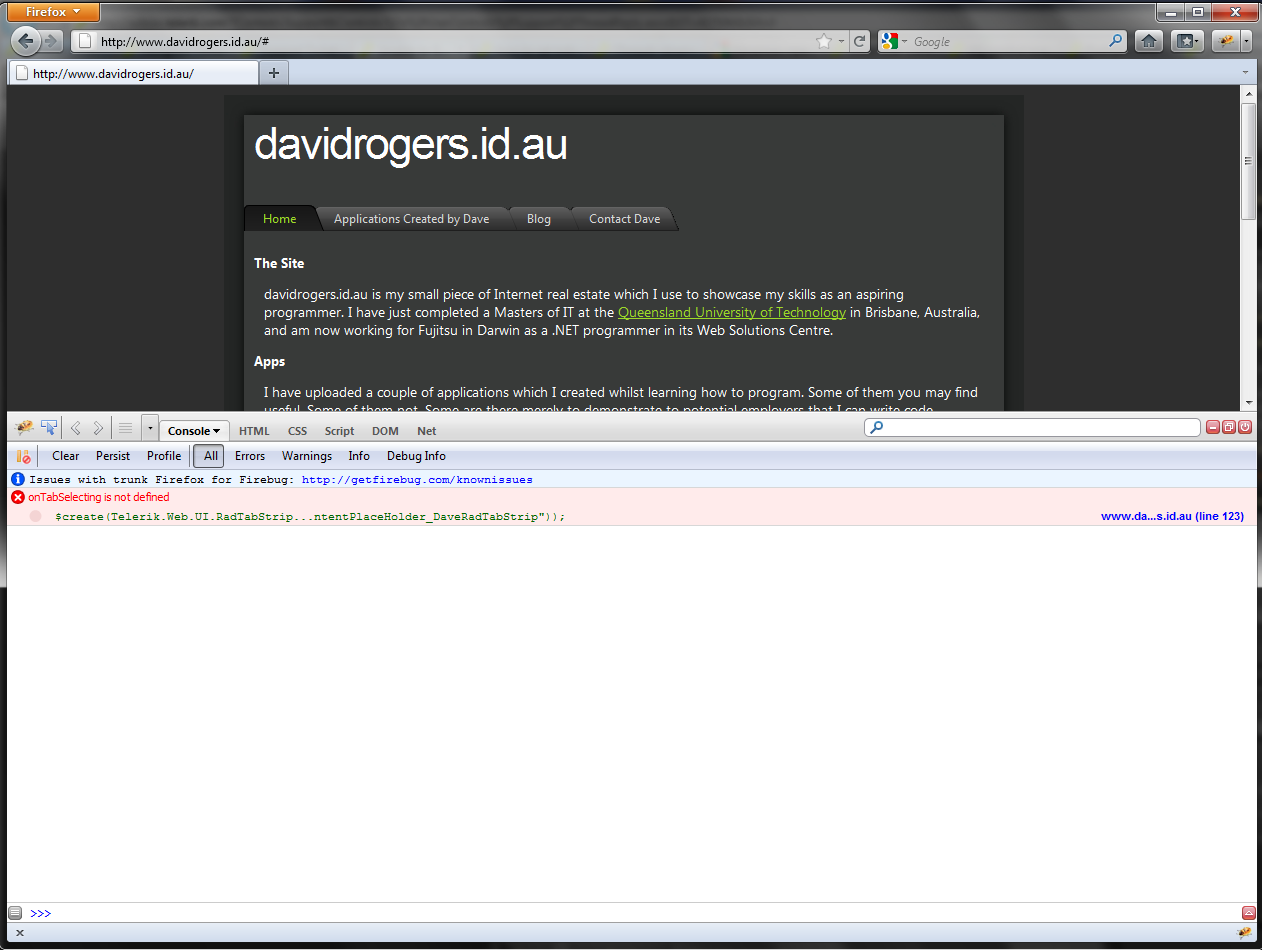
Task: Open Applications Created by Dave tab
Action: click(x=412, y=219)
